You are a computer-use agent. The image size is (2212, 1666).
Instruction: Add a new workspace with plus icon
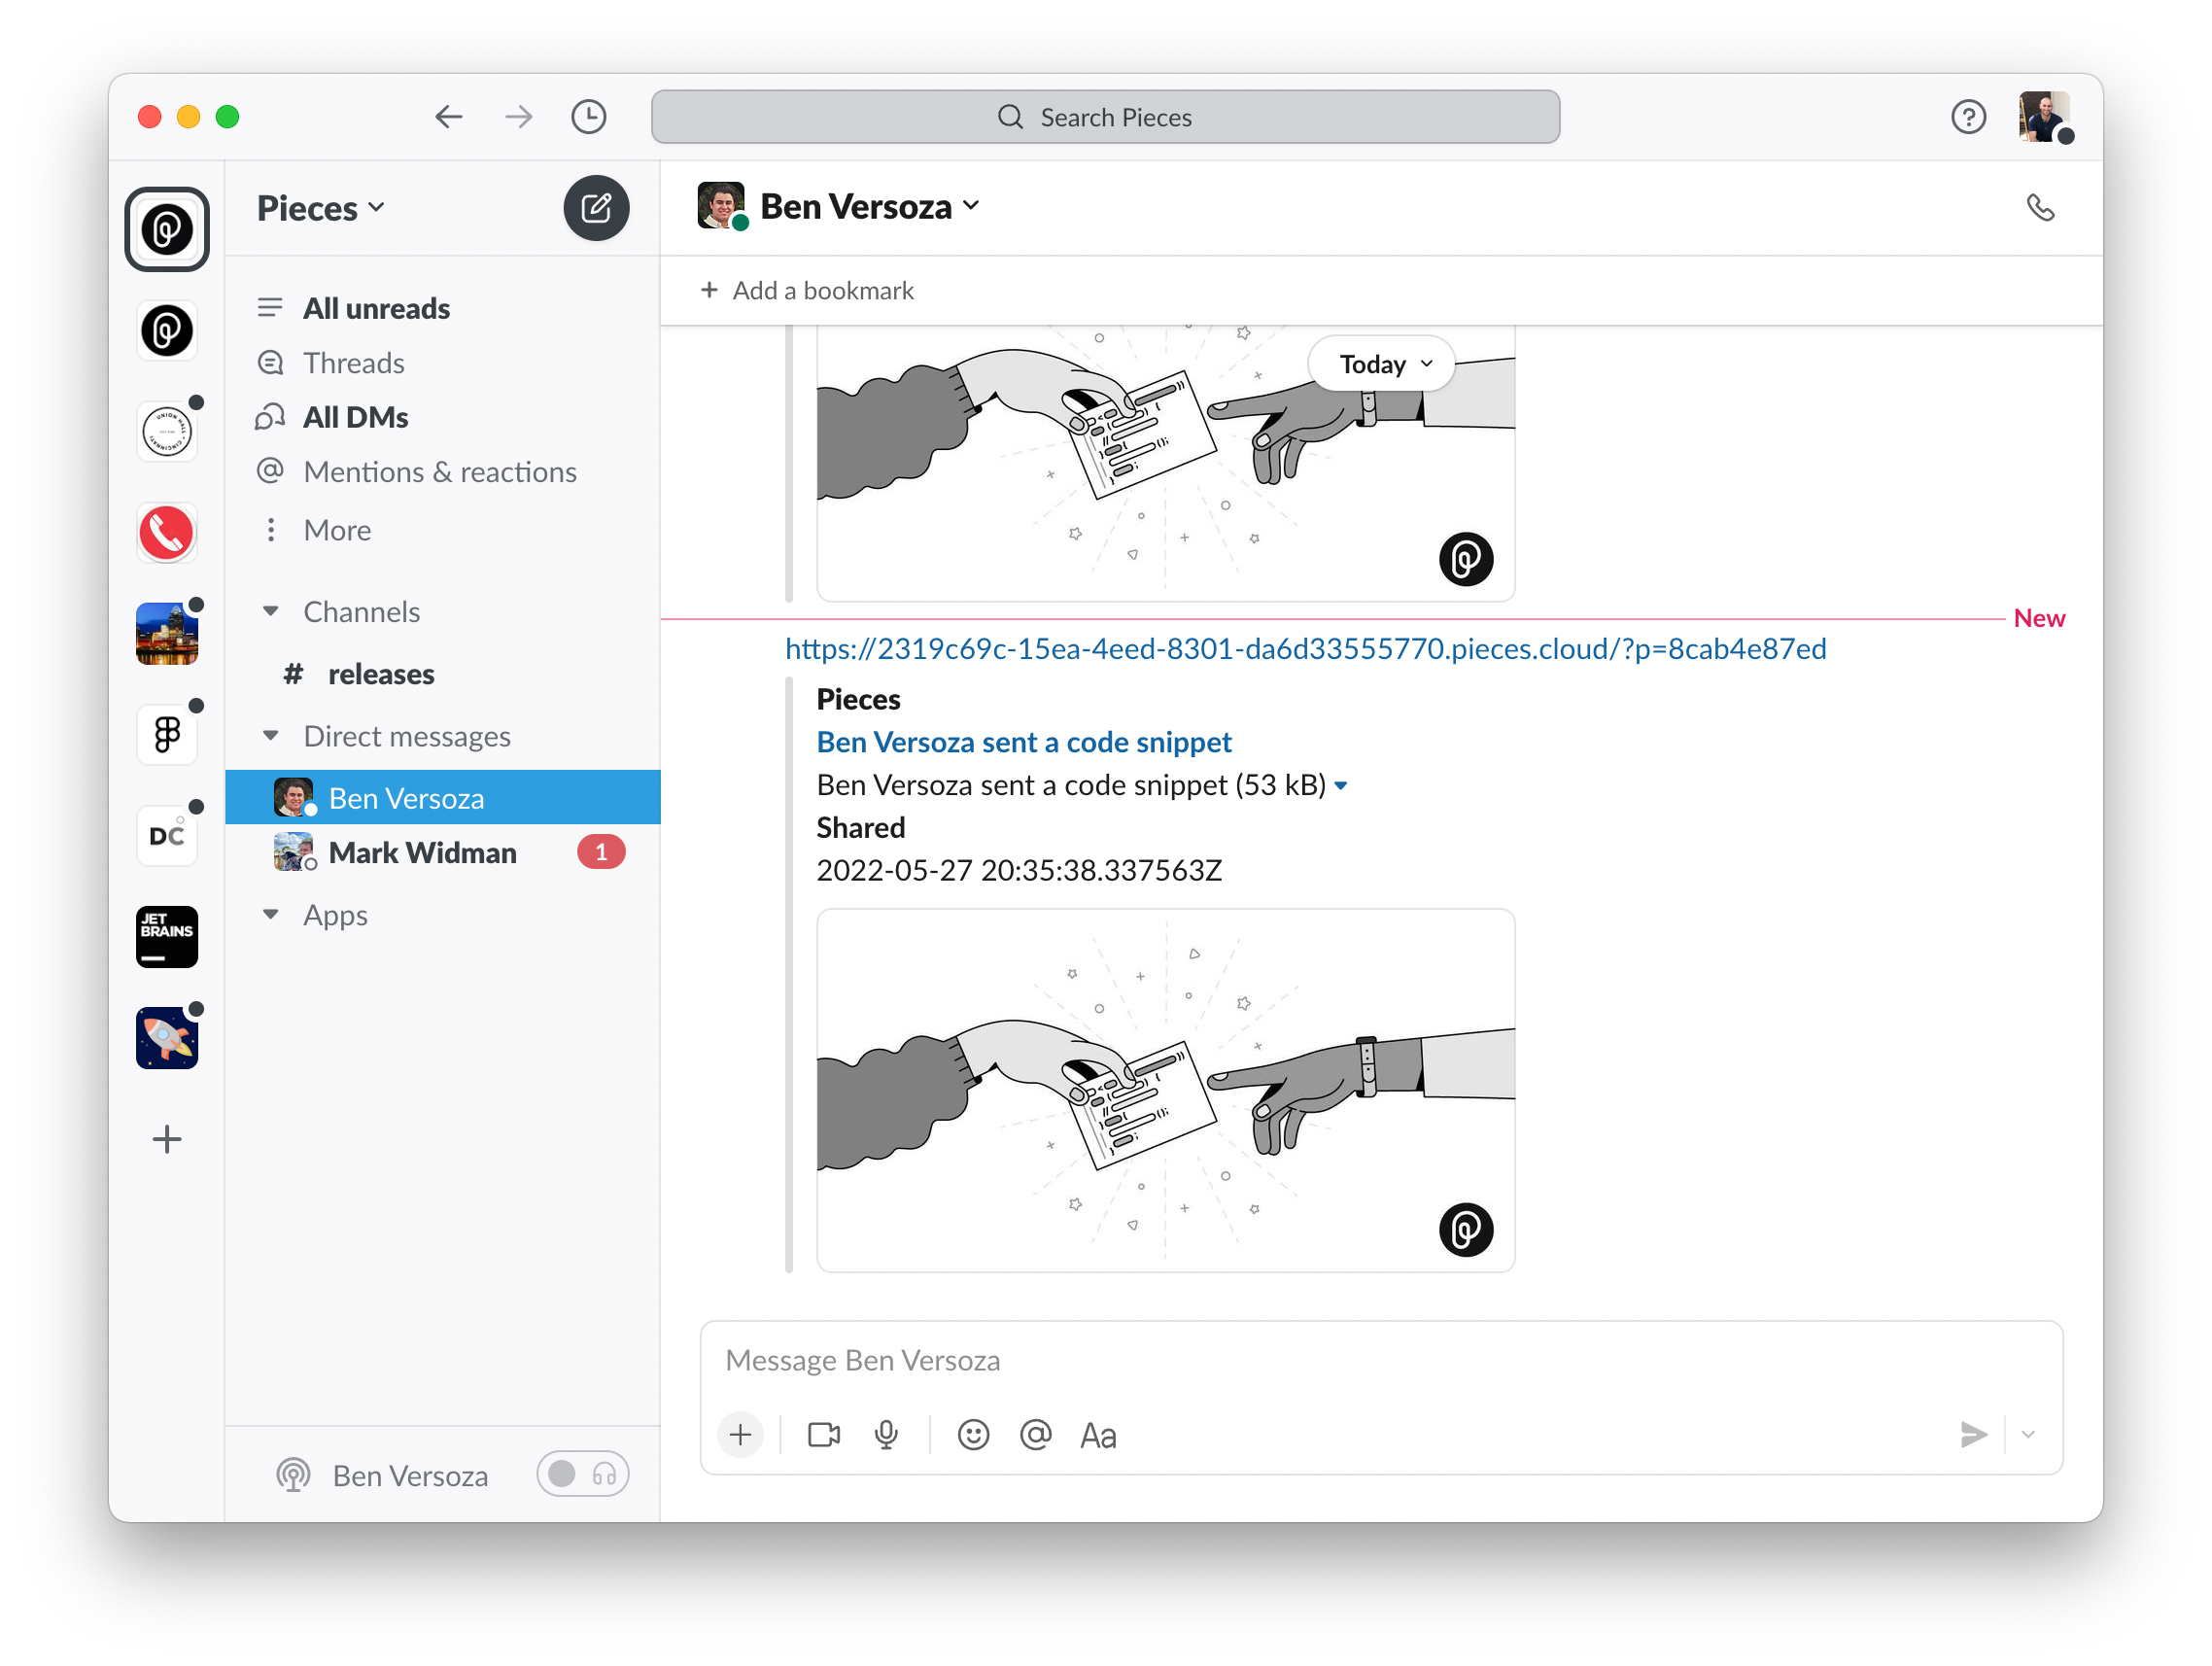click(167, 1140)
